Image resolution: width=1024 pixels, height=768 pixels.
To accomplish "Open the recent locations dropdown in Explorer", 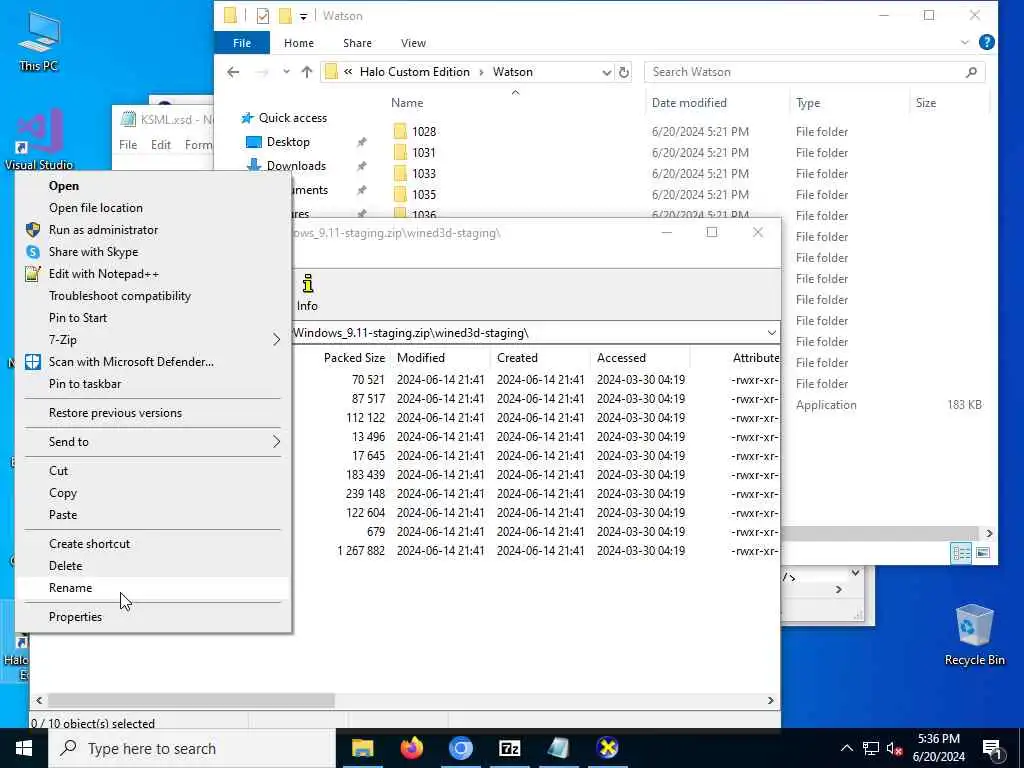I will [286, 72].
